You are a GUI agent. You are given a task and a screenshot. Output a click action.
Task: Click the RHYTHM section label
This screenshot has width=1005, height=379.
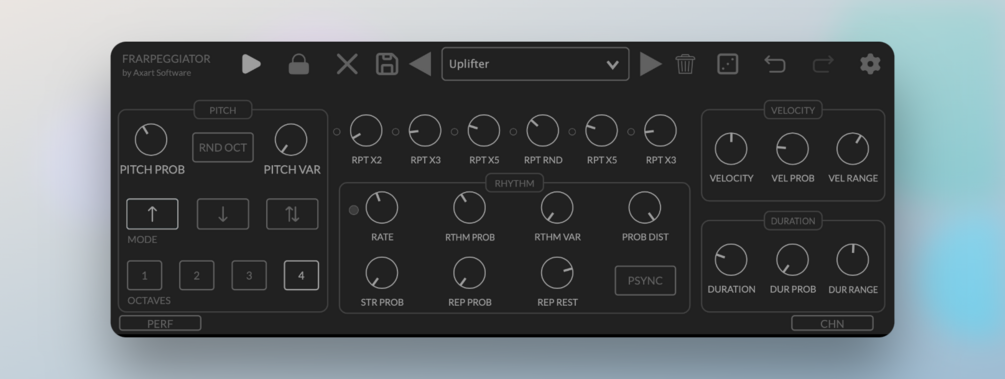pyautogui.click(x=515, y=183)
